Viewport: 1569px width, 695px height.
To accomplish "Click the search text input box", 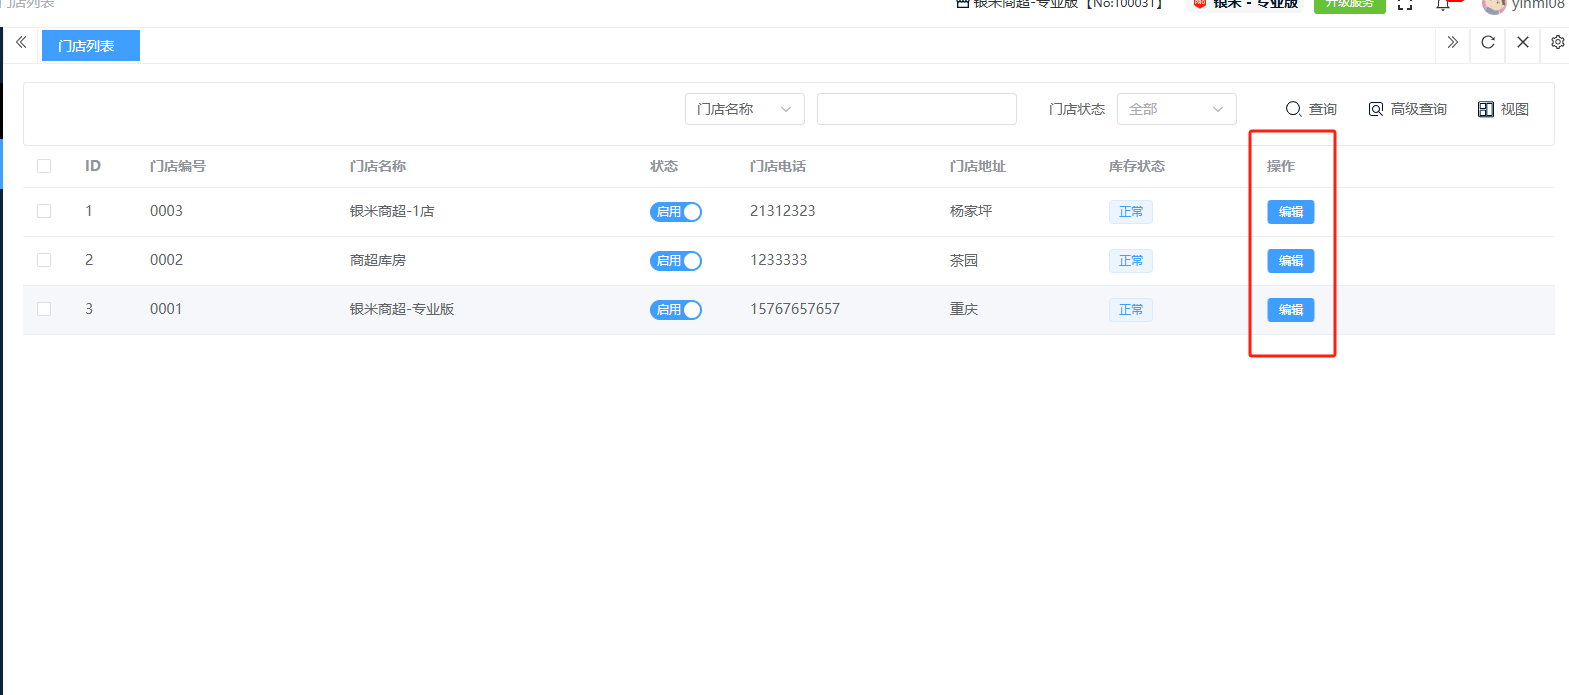I will click(x=916, y=109).
